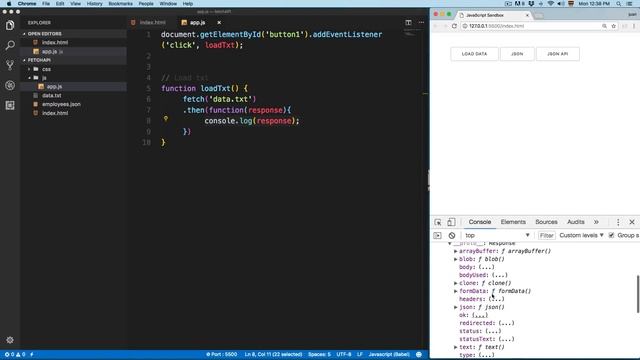The height and width of the screenshot is (360, 640).
Task: Evaluate the status (...) getter in console
Action: tap(493, 331)
